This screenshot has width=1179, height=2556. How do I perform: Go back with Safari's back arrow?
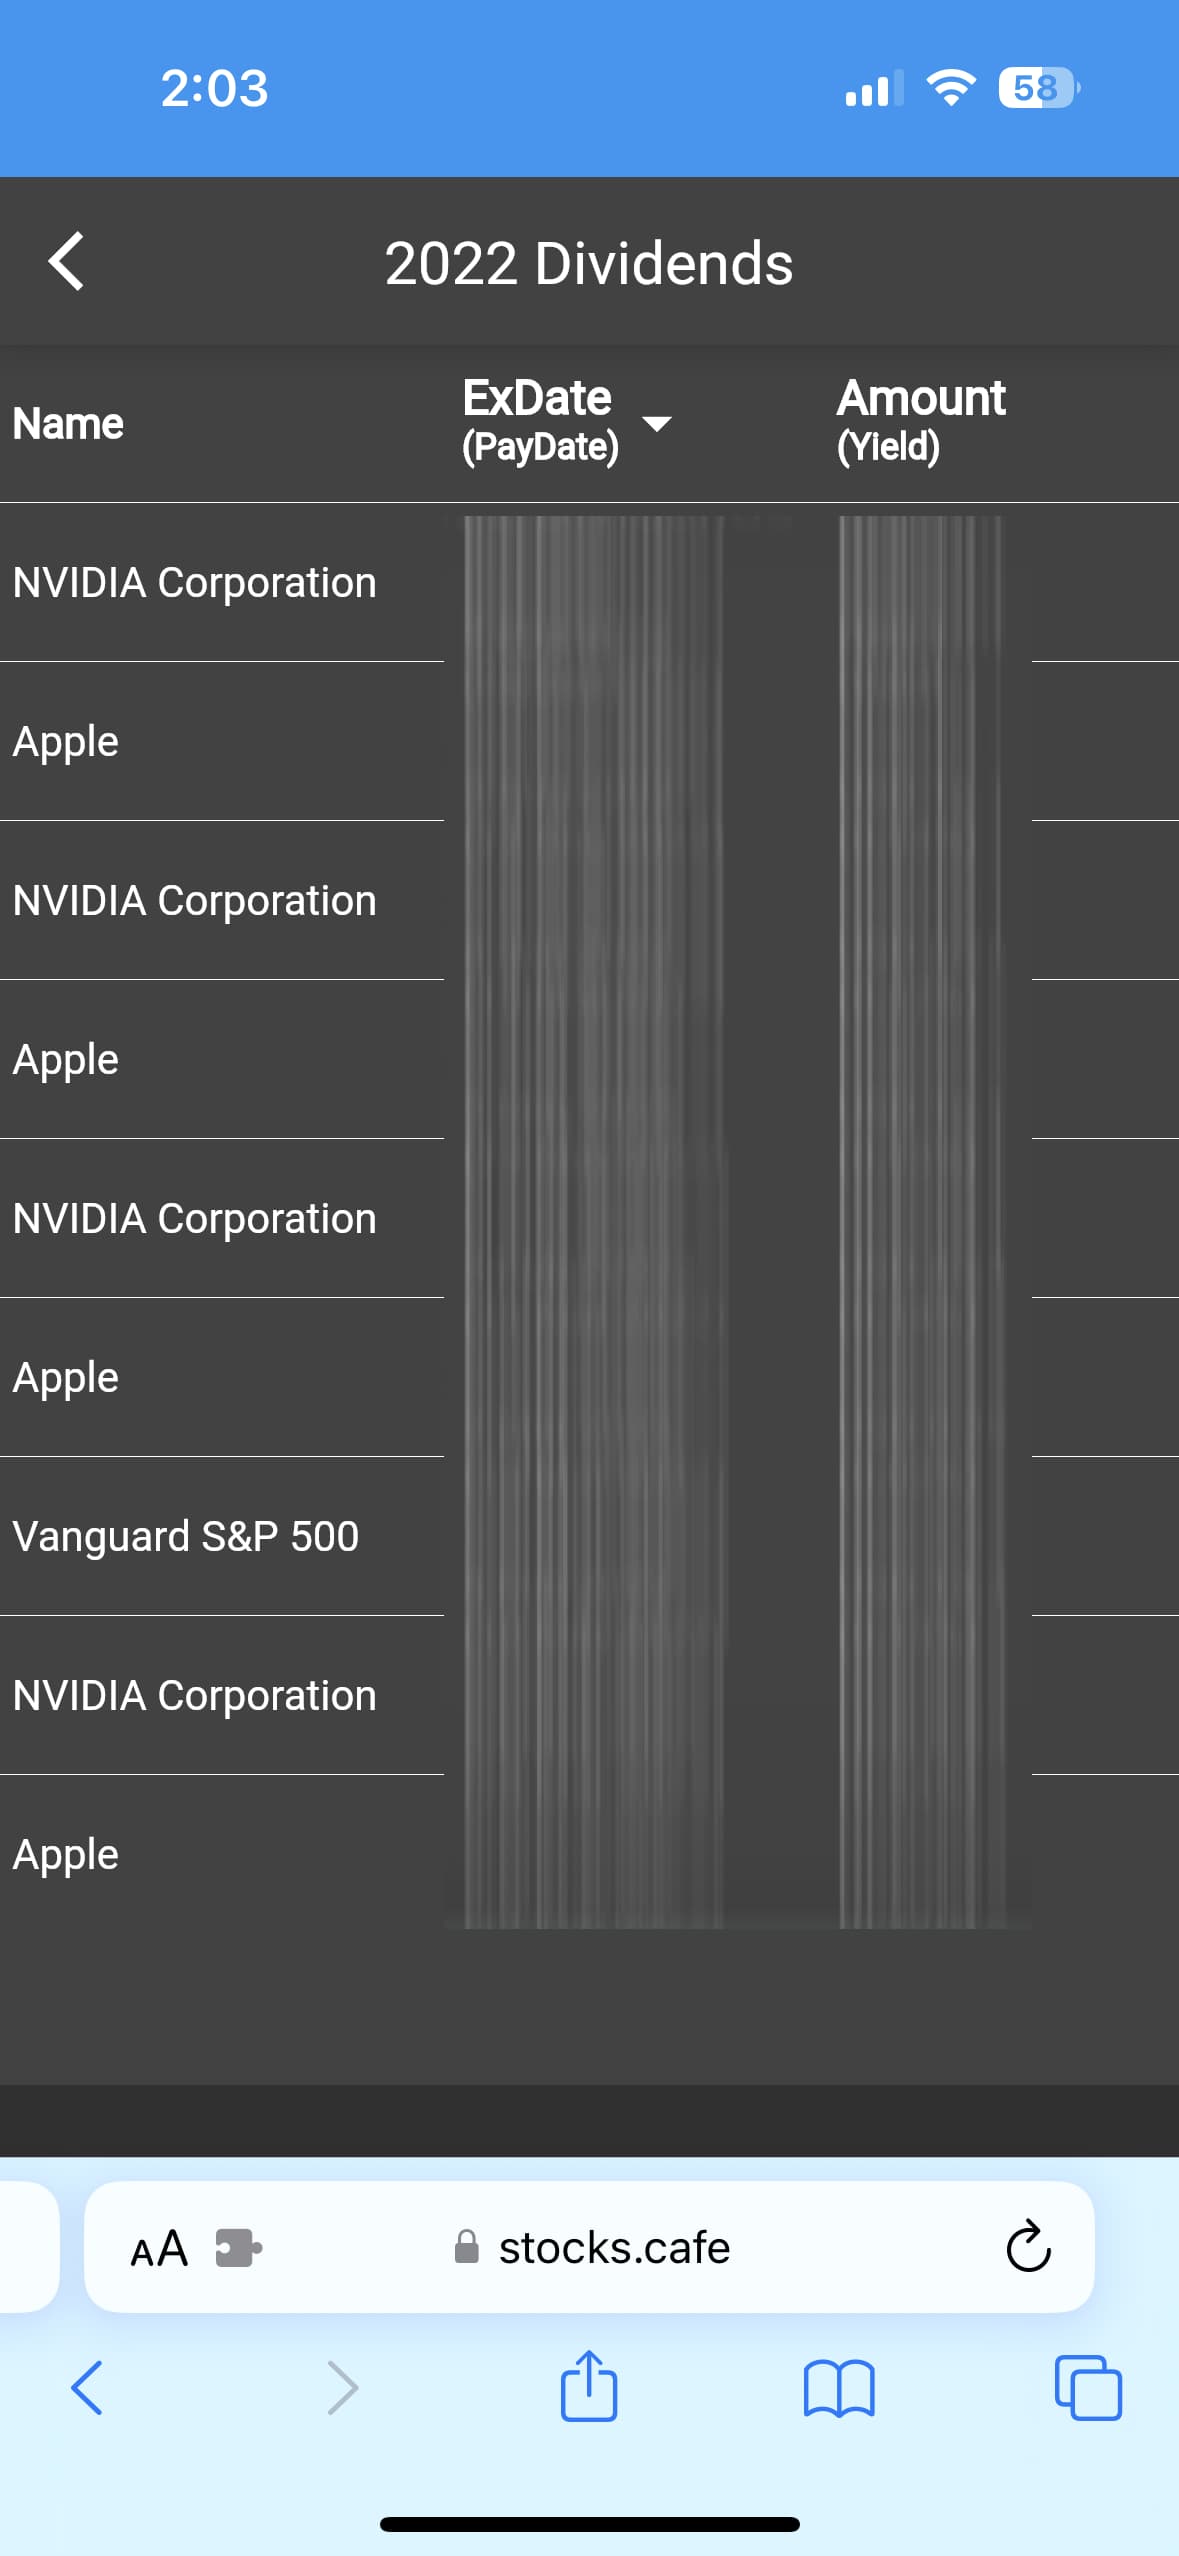[87, 2388]
